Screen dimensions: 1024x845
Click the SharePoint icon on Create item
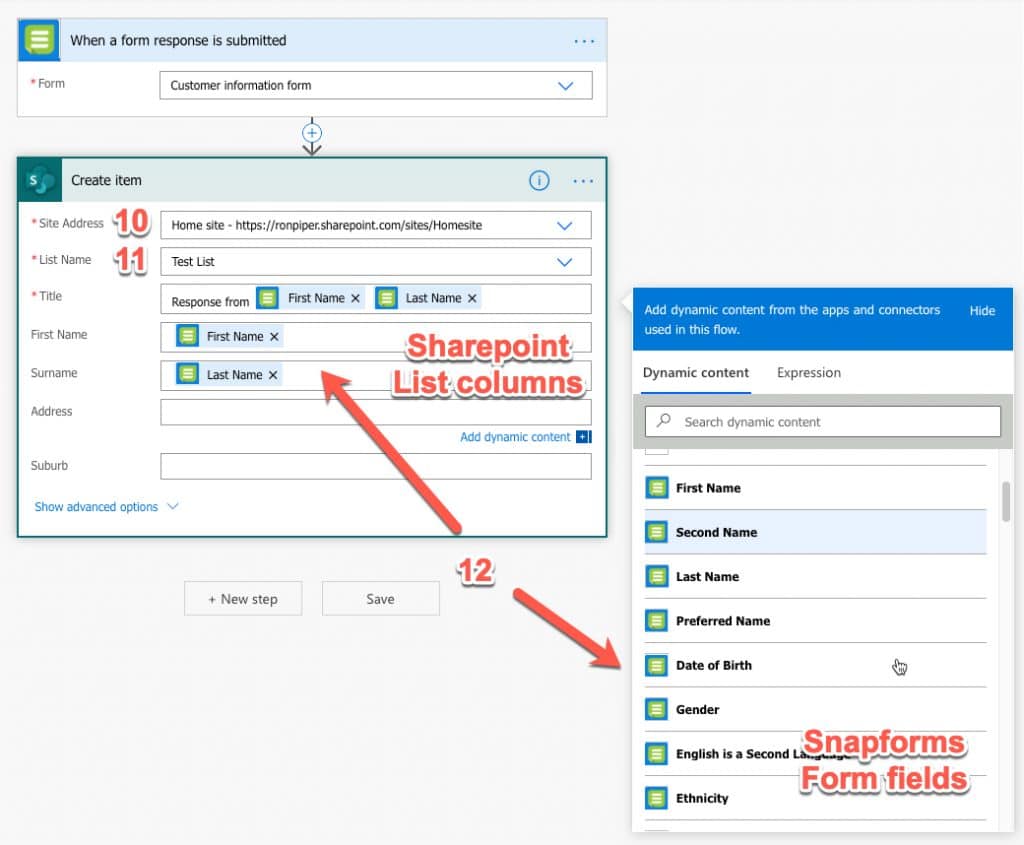click(x=38, y=180)
